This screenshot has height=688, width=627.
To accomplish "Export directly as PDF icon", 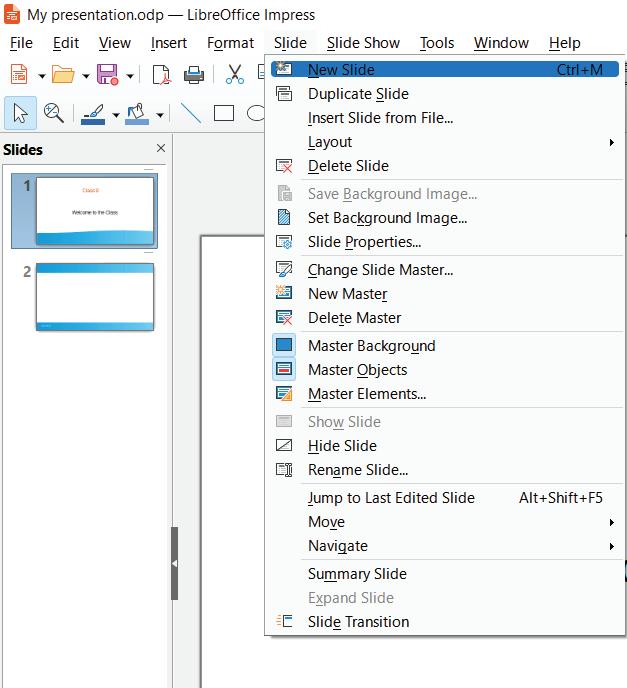I will pyautogui.click(x=161, y=75).
